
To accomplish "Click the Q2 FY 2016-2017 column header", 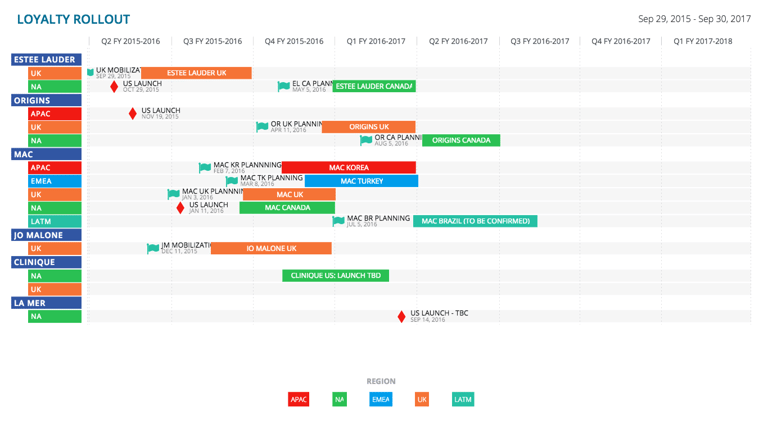I will click(458, 41).
